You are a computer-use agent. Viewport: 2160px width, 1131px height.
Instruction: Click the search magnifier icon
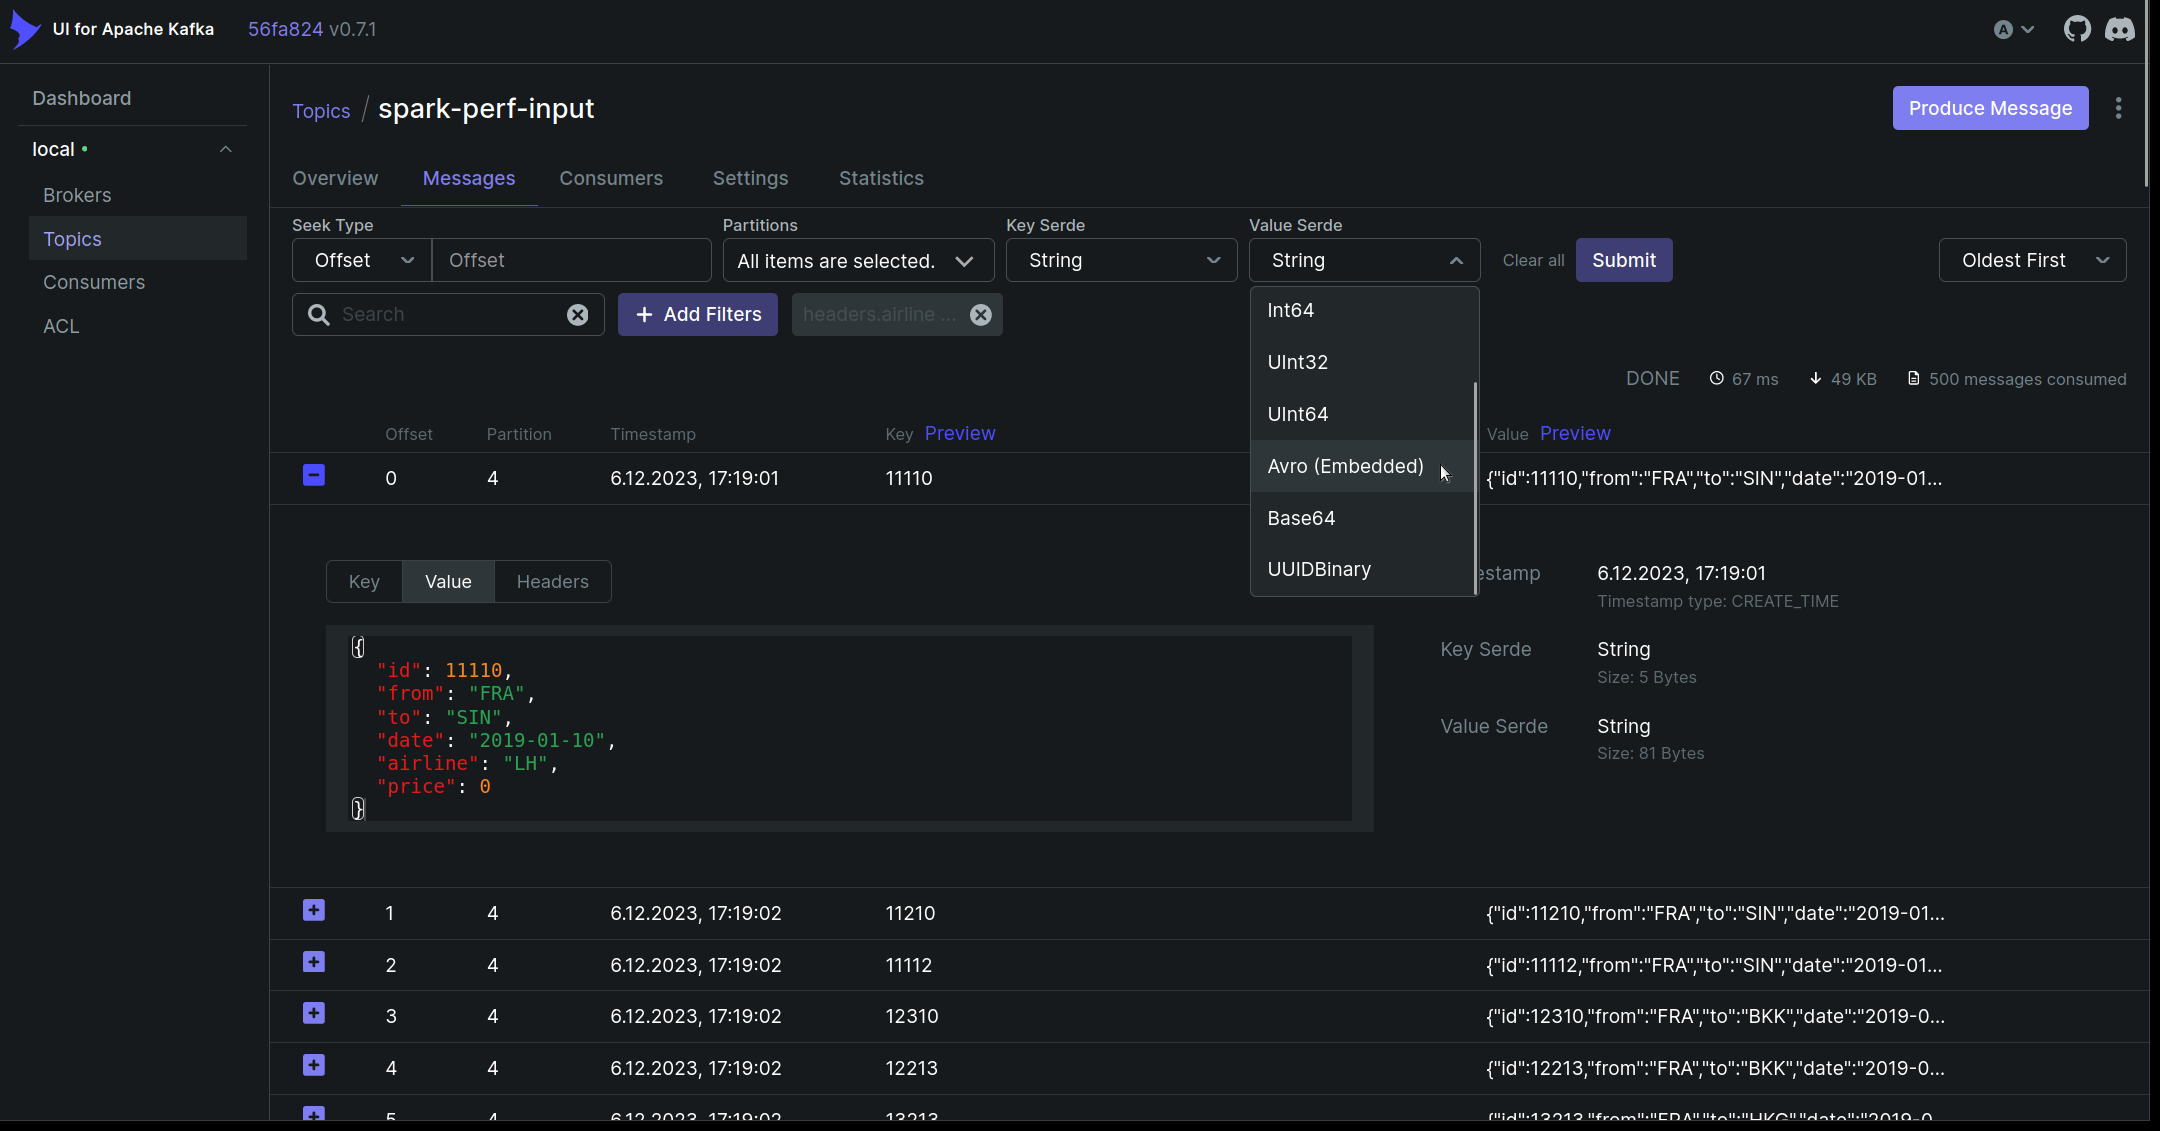(318, 314)
